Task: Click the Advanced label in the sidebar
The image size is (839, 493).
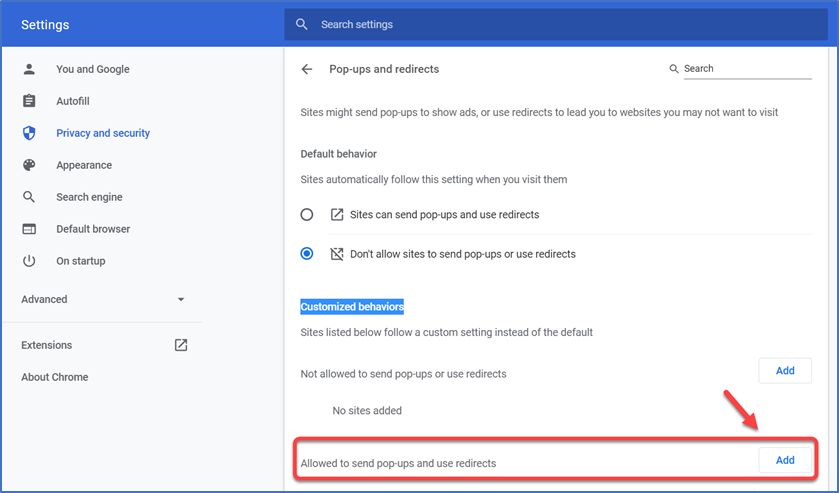Action: point(44,299)
